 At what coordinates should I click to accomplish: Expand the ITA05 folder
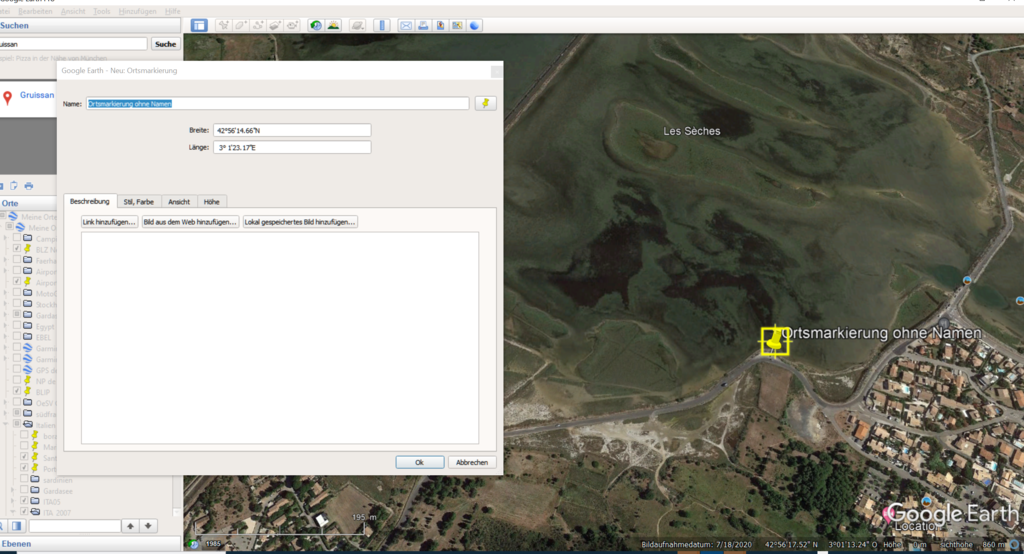click(x=12, y=501)
